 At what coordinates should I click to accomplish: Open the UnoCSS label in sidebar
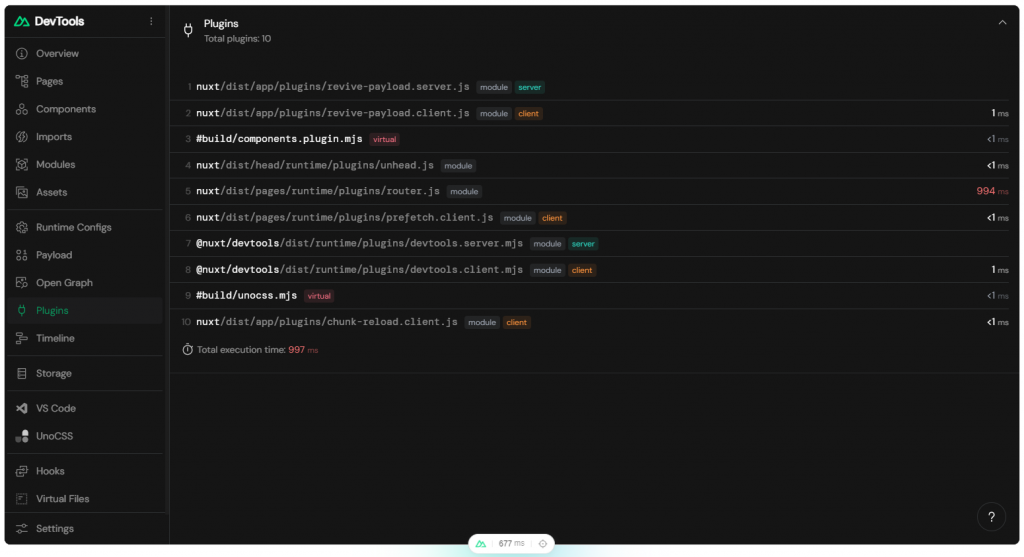tap(54, 436)
